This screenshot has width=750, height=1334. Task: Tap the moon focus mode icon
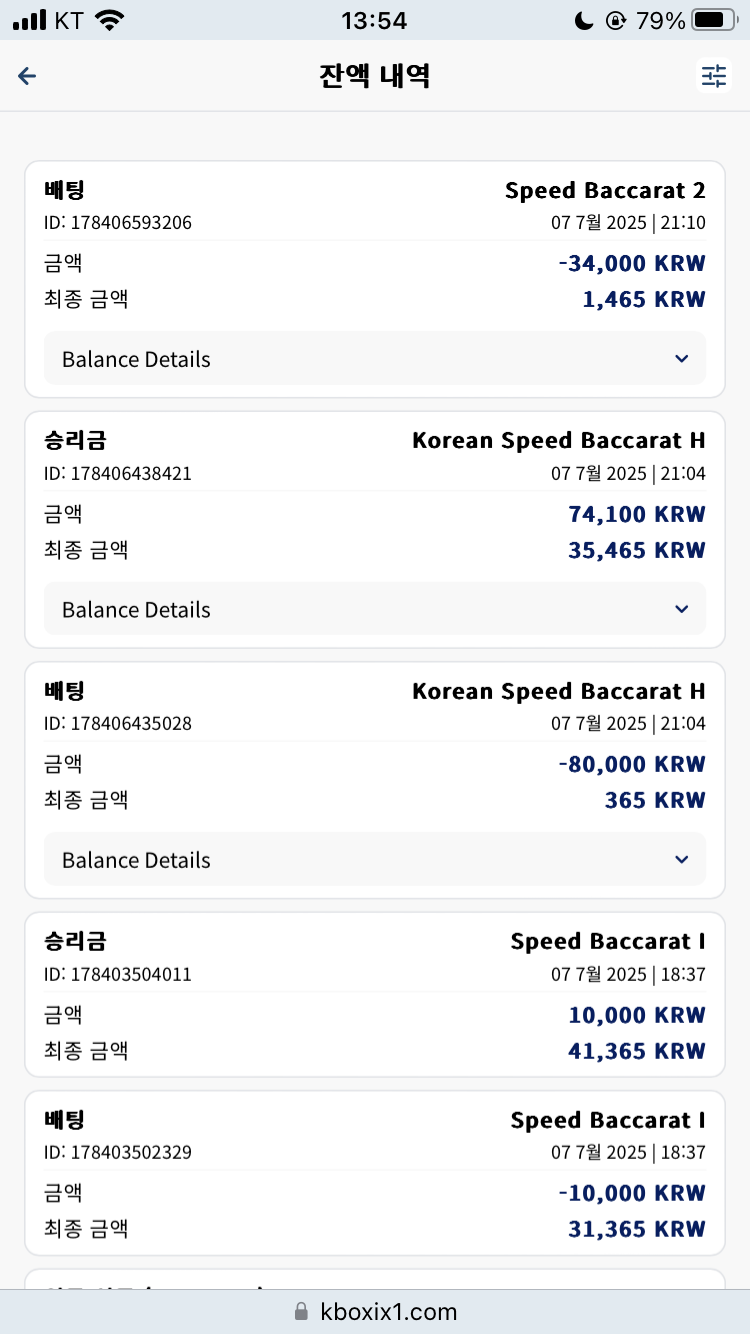tap(586, 20)
